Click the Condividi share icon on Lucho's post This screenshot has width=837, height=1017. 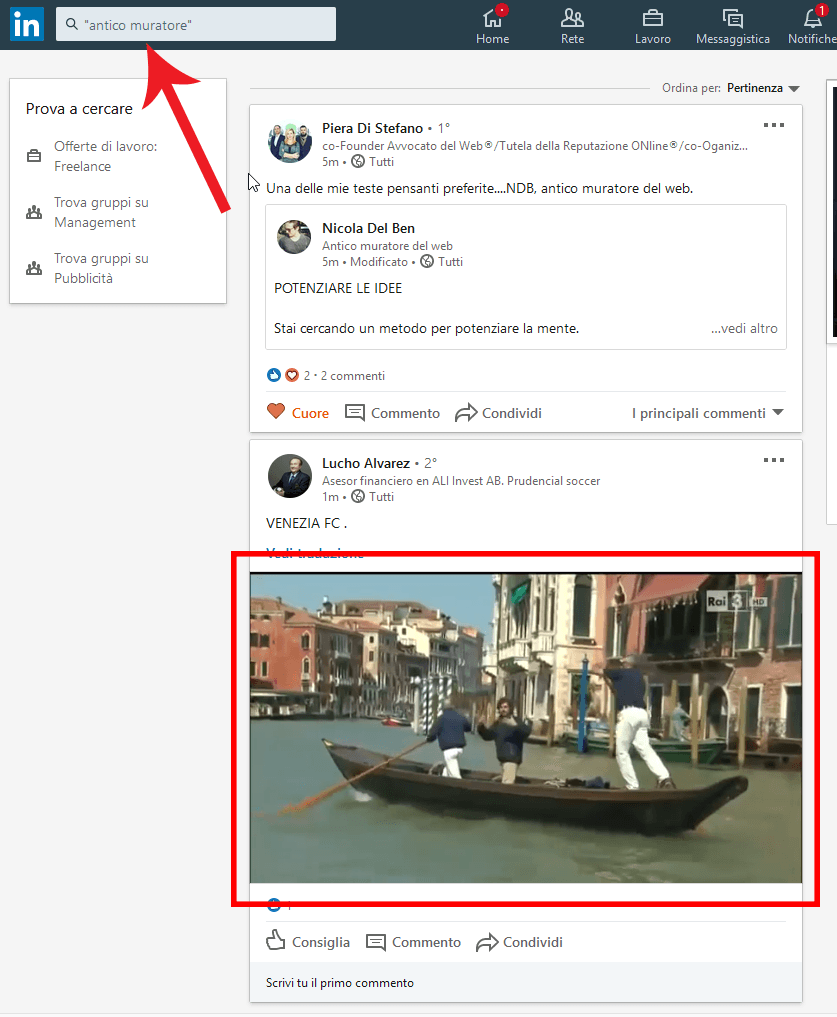point(488,941)
